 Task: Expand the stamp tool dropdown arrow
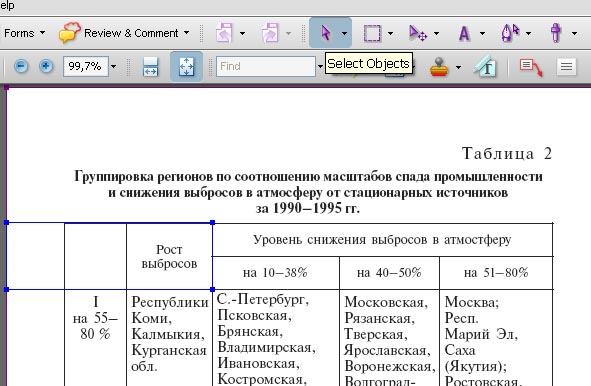(x=458, y=67)
